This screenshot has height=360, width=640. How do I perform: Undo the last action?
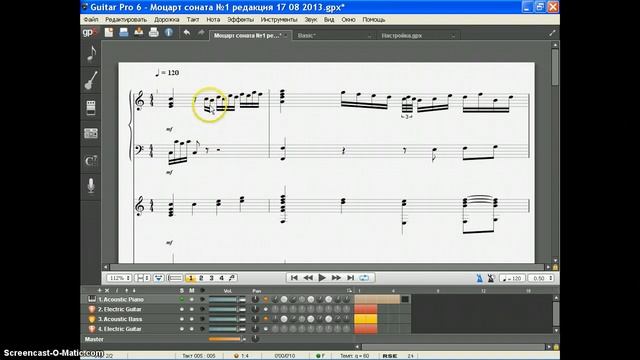point(187,33)
